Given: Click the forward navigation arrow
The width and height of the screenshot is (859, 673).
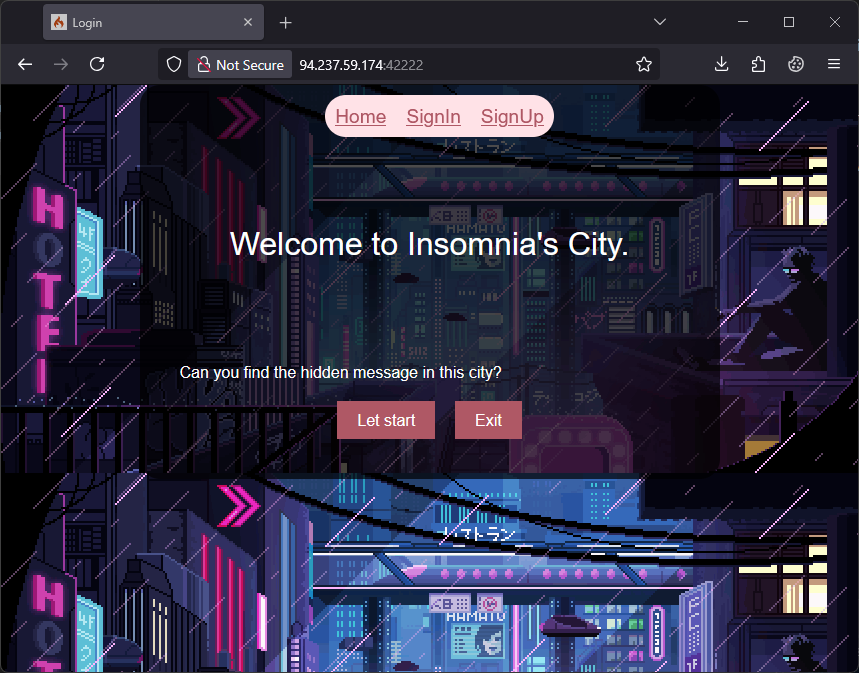Looking at the screenshot, I should point(61,64).
